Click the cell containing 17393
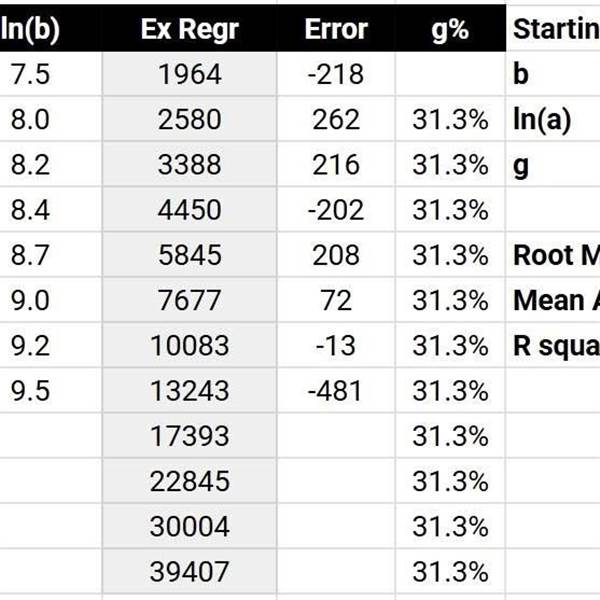The width and height of the screenshot is (600, 600). point(189,435)
